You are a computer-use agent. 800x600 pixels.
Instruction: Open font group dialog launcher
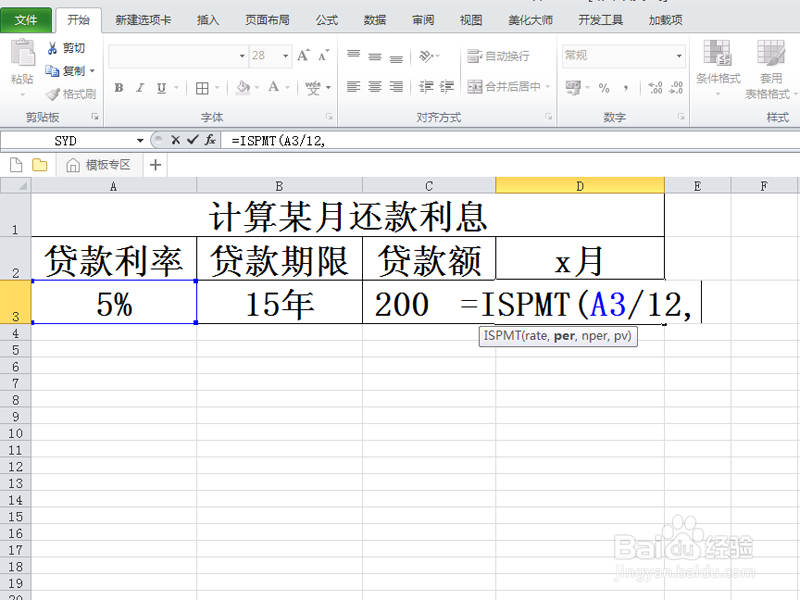coord(330,117)
